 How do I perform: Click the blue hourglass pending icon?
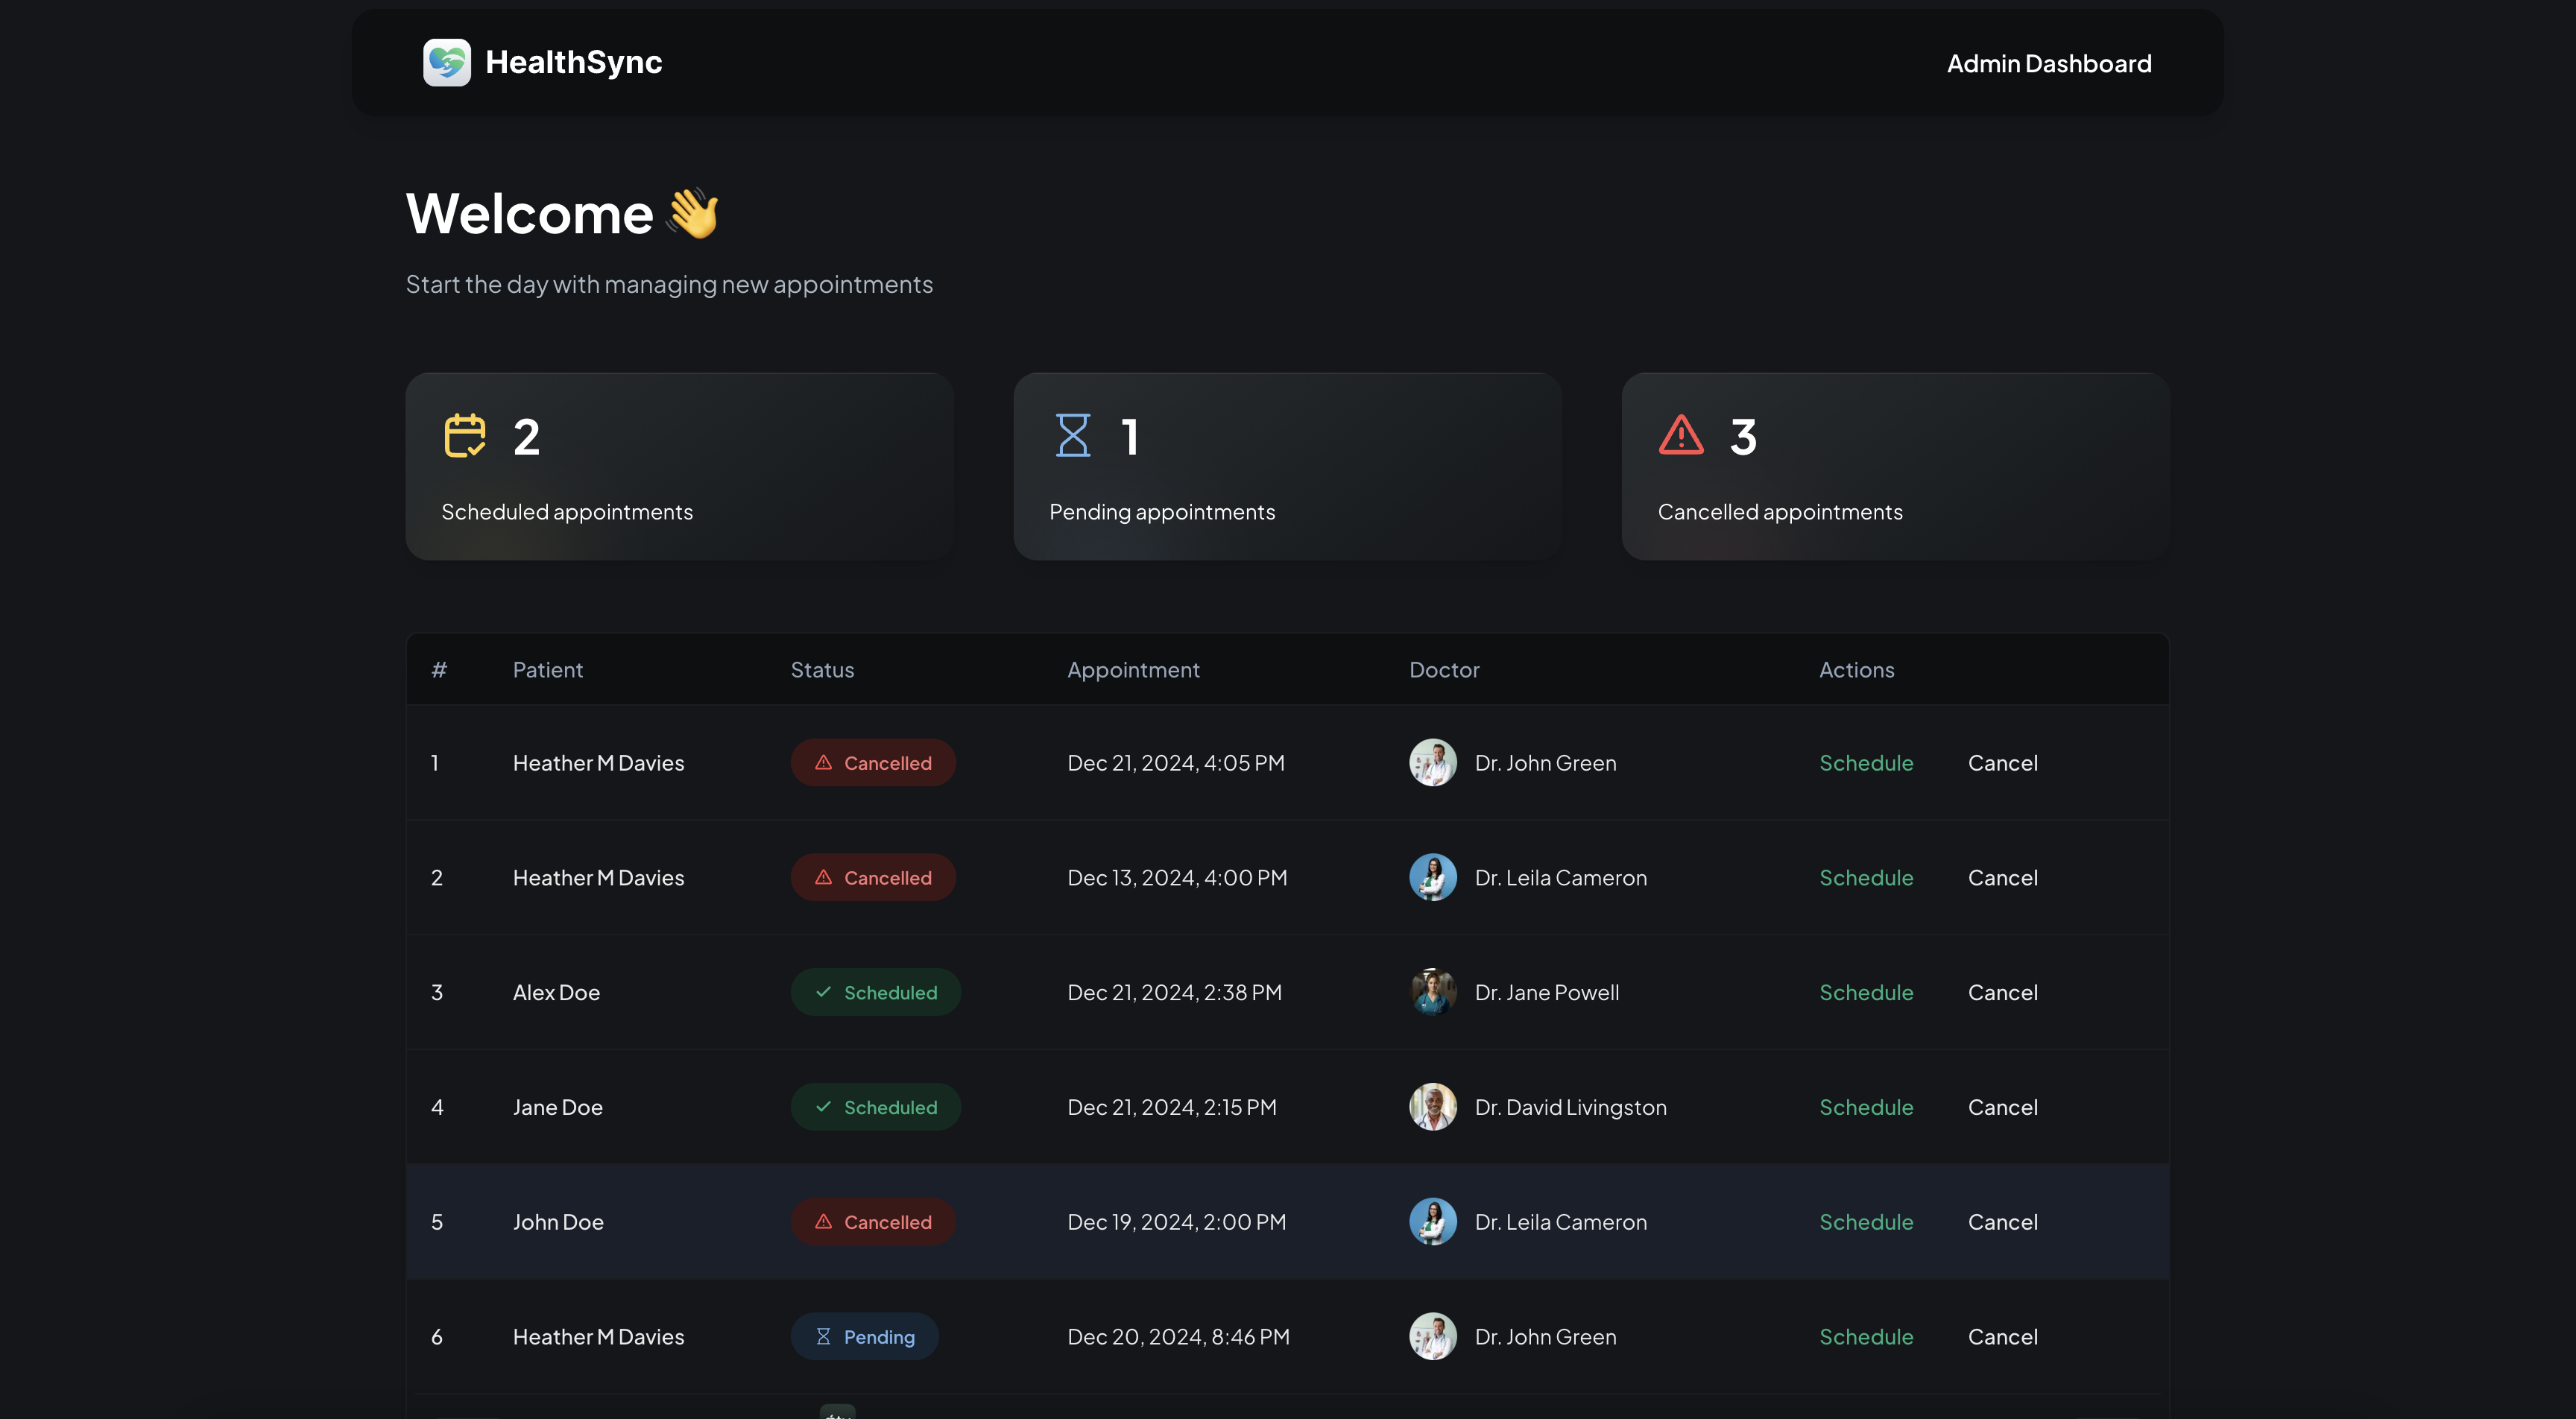pos(1073,435)
